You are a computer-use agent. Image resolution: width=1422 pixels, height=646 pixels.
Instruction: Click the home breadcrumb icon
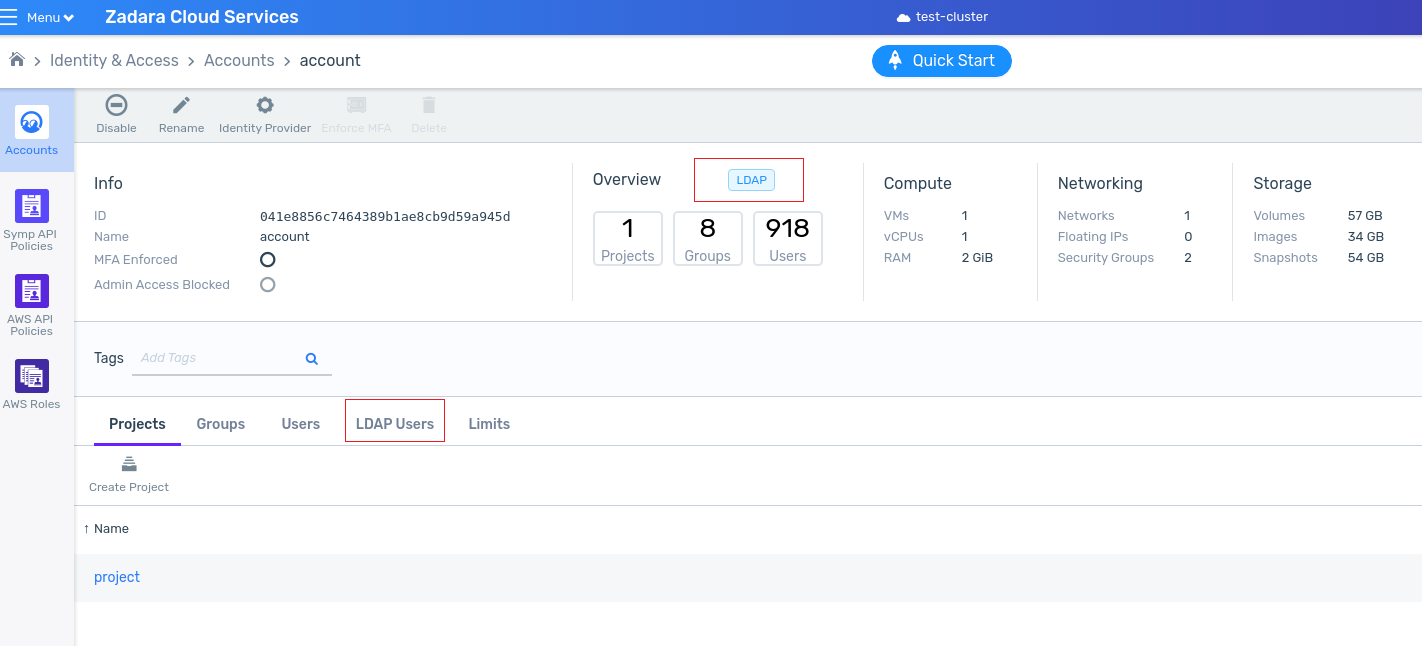(17, 60)
